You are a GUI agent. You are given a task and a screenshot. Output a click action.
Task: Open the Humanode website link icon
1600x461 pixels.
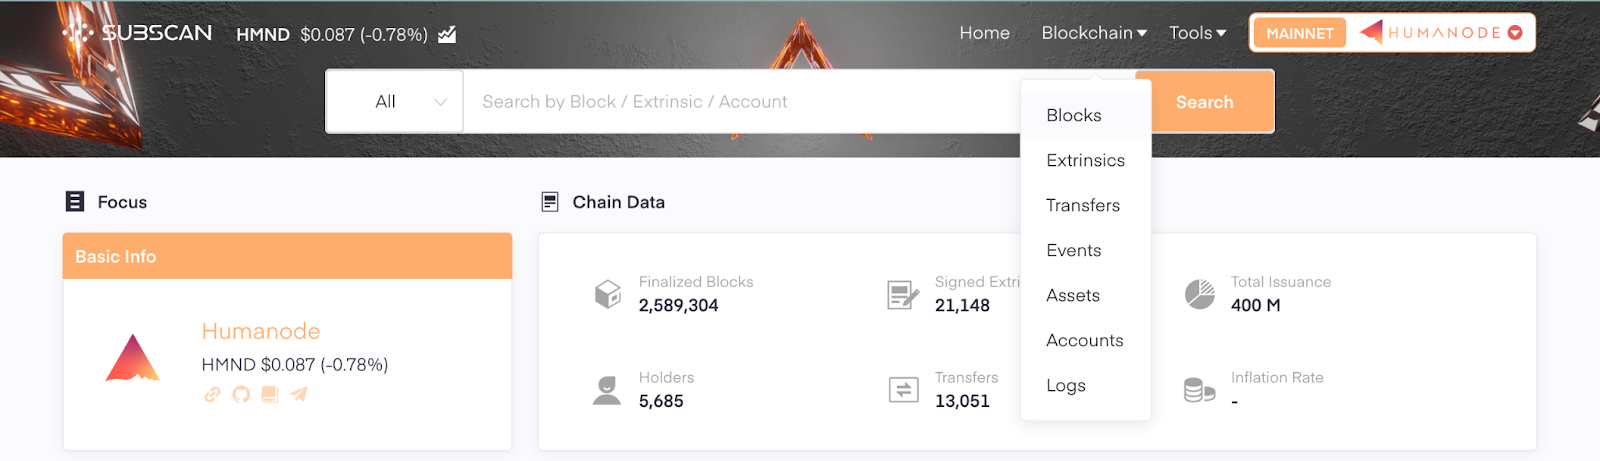click(212, 394)
